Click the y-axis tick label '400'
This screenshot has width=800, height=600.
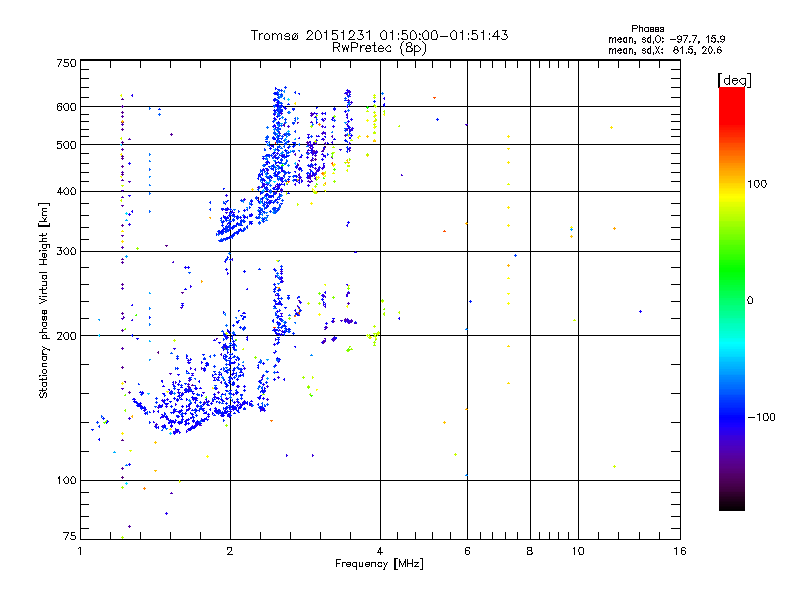click(x=66, y=191)
